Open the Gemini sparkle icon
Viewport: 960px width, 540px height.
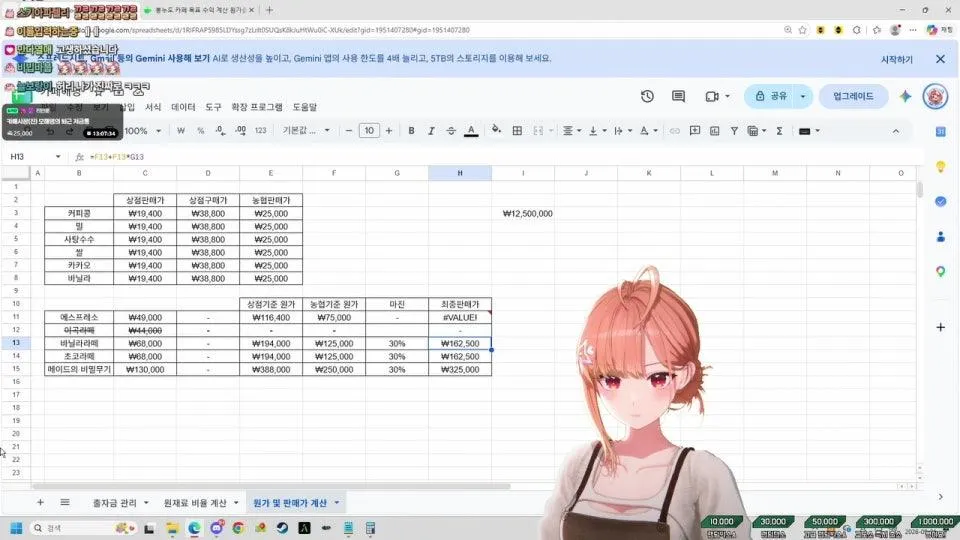pos(905,96)
